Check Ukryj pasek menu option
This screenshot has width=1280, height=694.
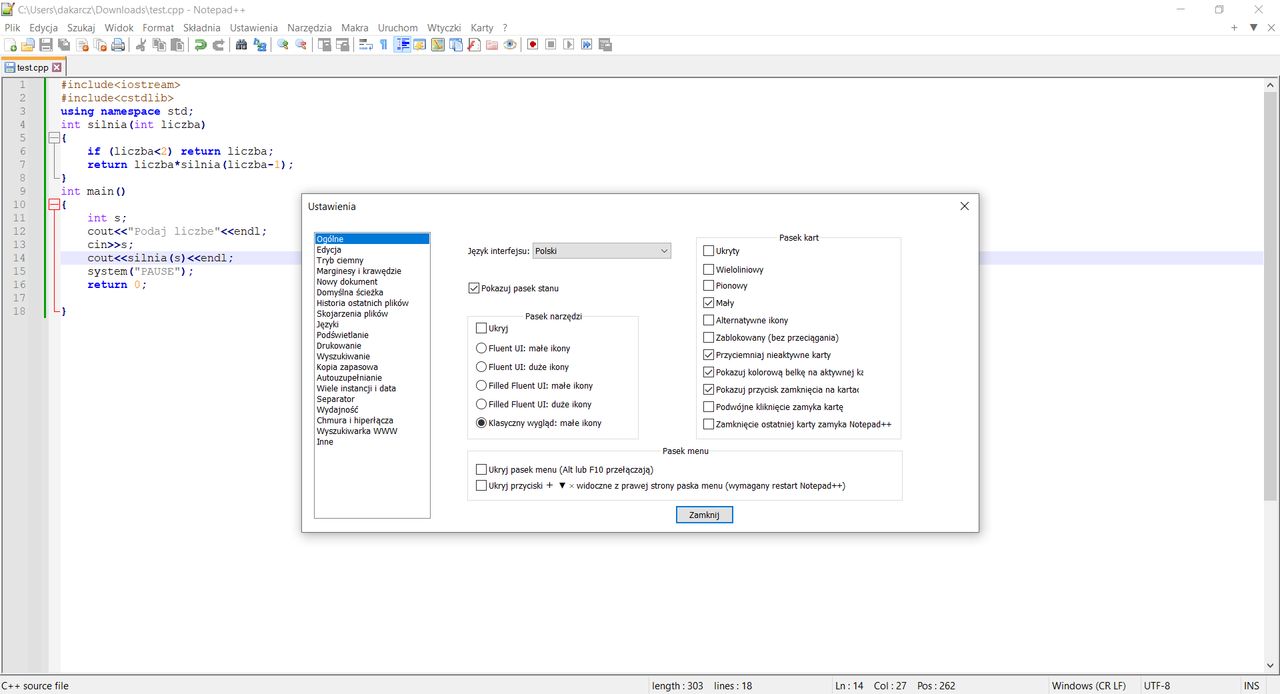click(482, 469)
